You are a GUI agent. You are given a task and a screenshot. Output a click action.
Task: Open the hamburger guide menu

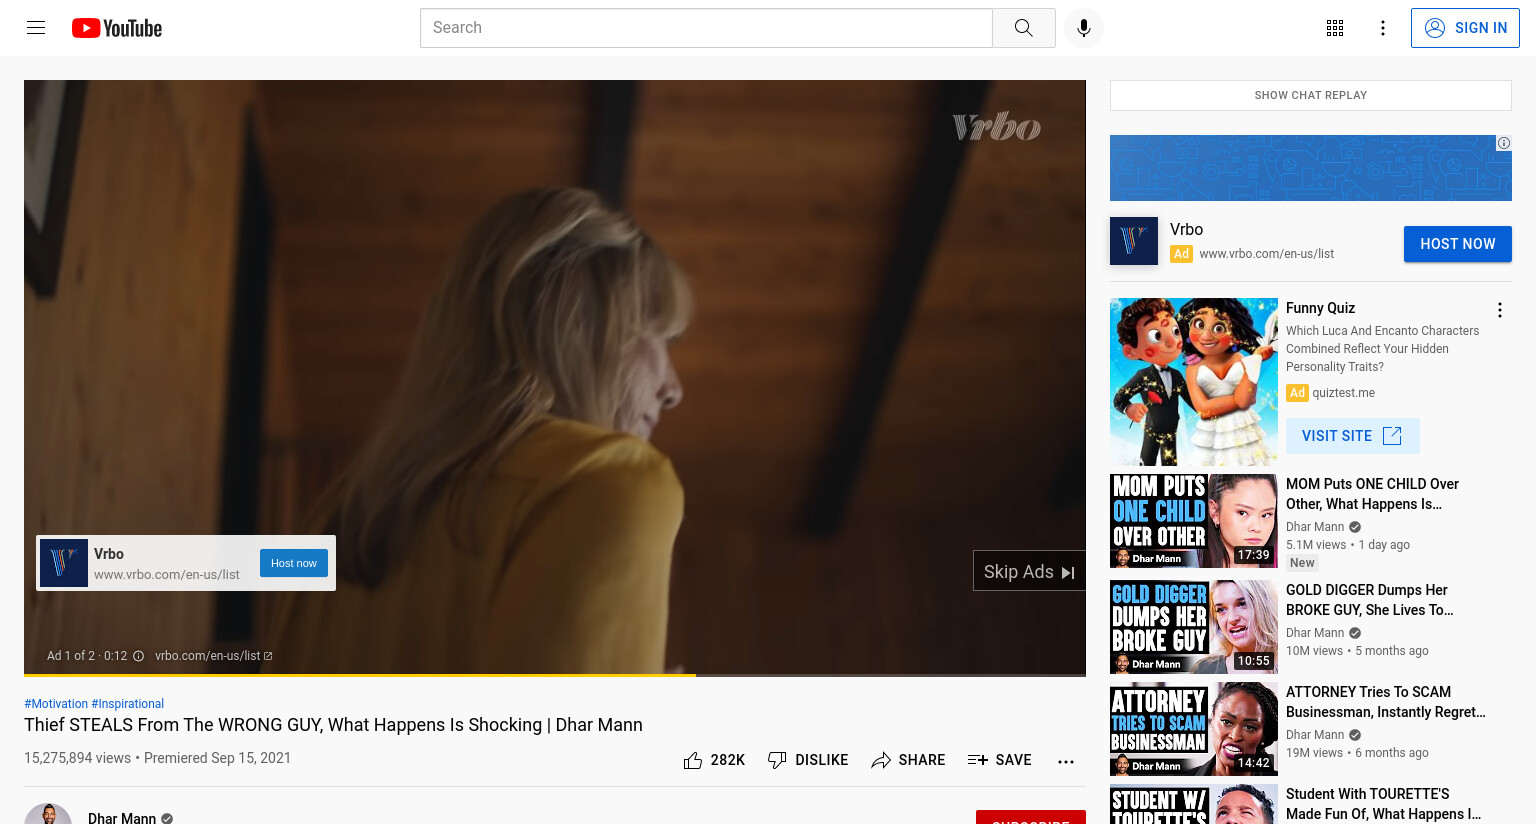click(x=36, y=28)
